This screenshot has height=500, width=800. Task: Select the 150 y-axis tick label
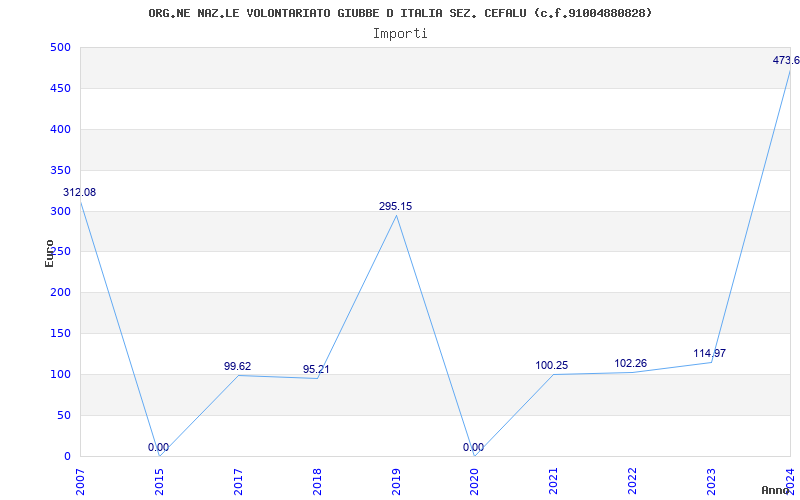coord(60,333)
